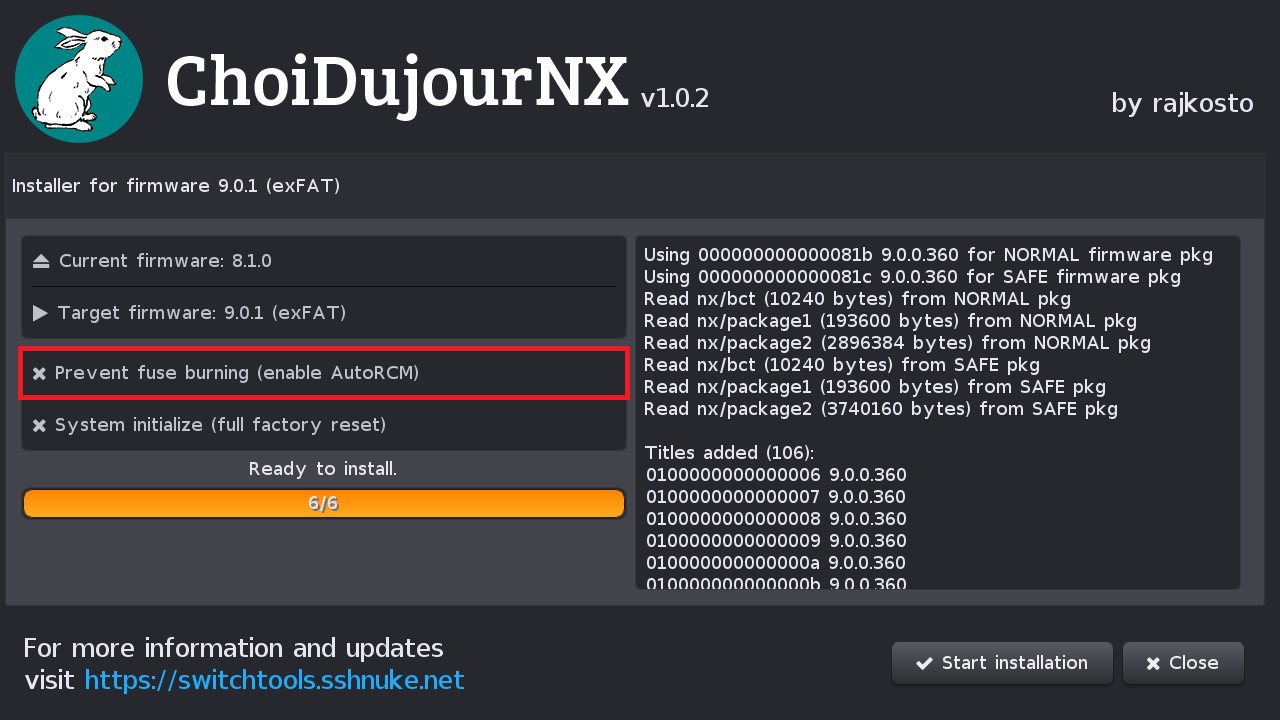This screenshot has width=1280, height=720.
Task: Click the v1.0.2 version label
Action: 674,98
